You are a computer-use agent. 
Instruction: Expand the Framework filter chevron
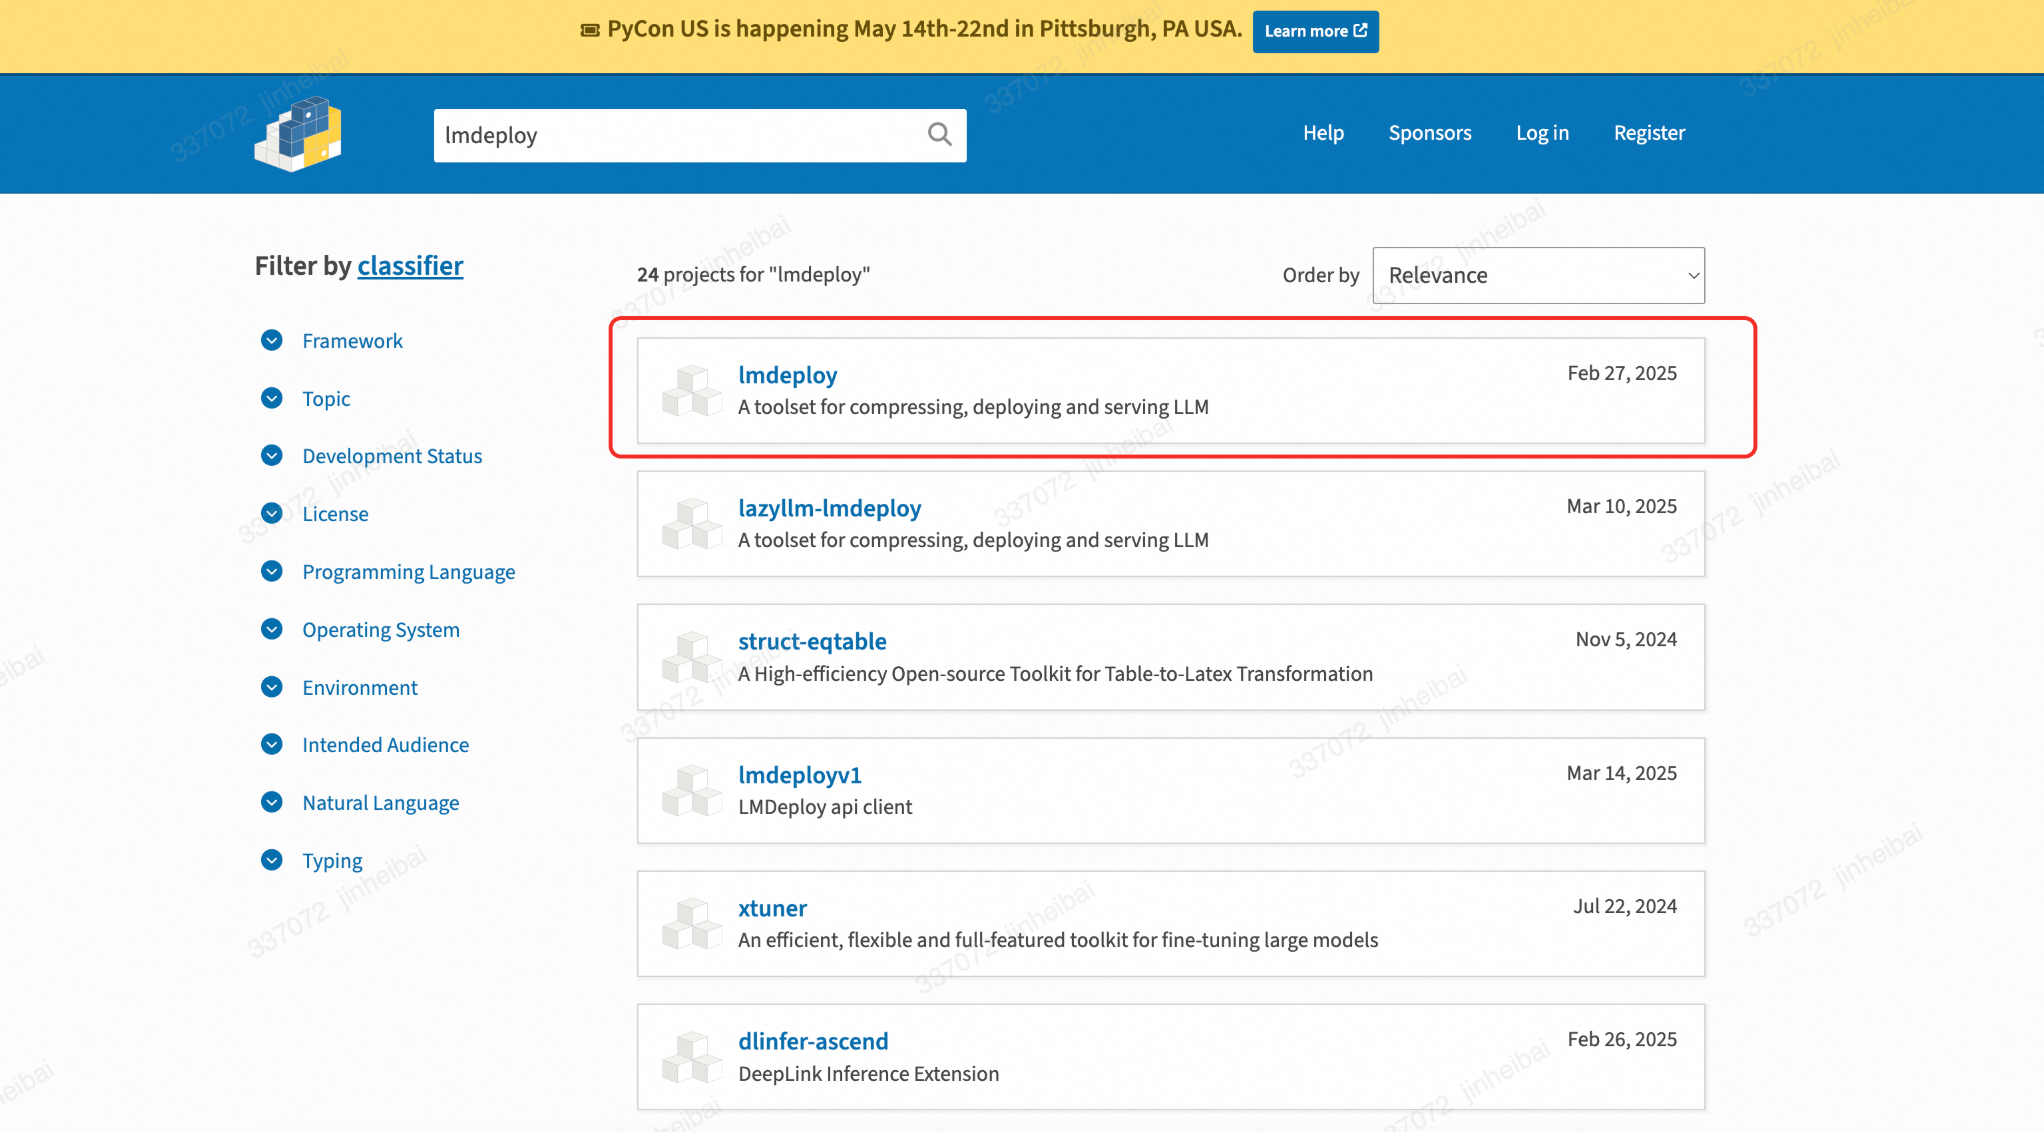(272, 341)
